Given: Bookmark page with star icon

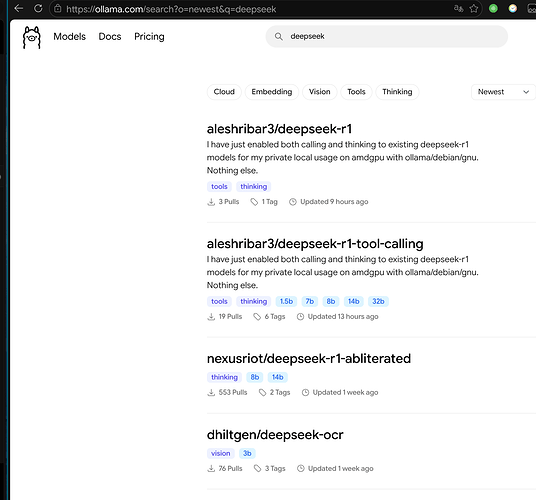Looking at the screenshot, I should coord(473,9).
